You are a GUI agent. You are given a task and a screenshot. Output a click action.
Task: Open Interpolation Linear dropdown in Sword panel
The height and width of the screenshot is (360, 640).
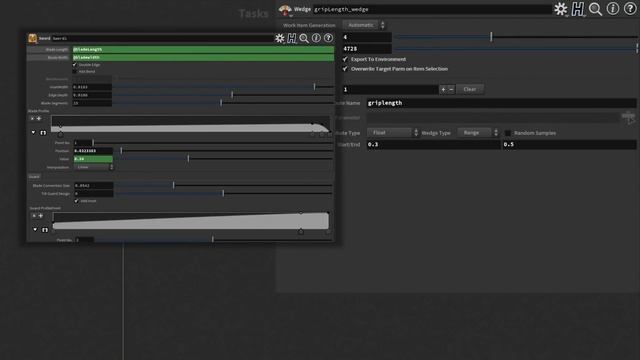tap(93, 167)
